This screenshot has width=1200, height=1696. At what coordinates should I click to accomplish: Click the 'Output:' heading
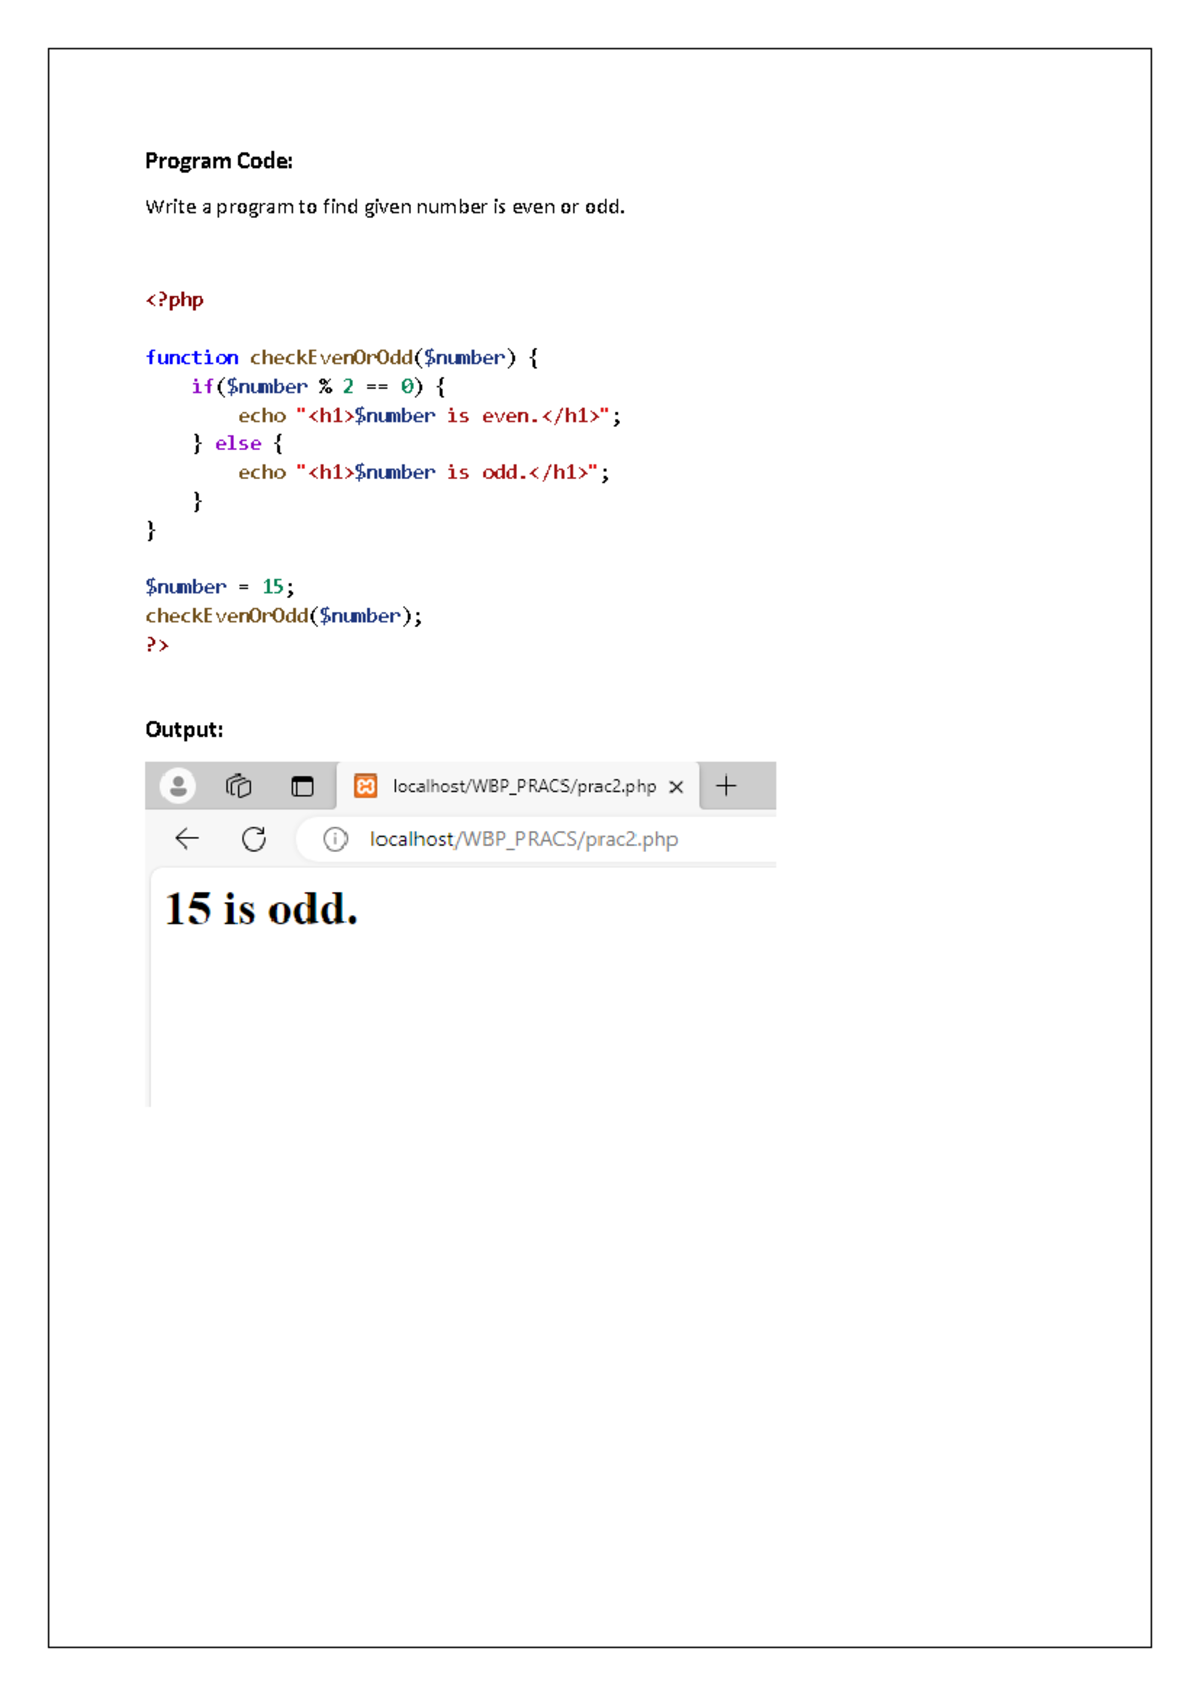click(x=184, y=730)
